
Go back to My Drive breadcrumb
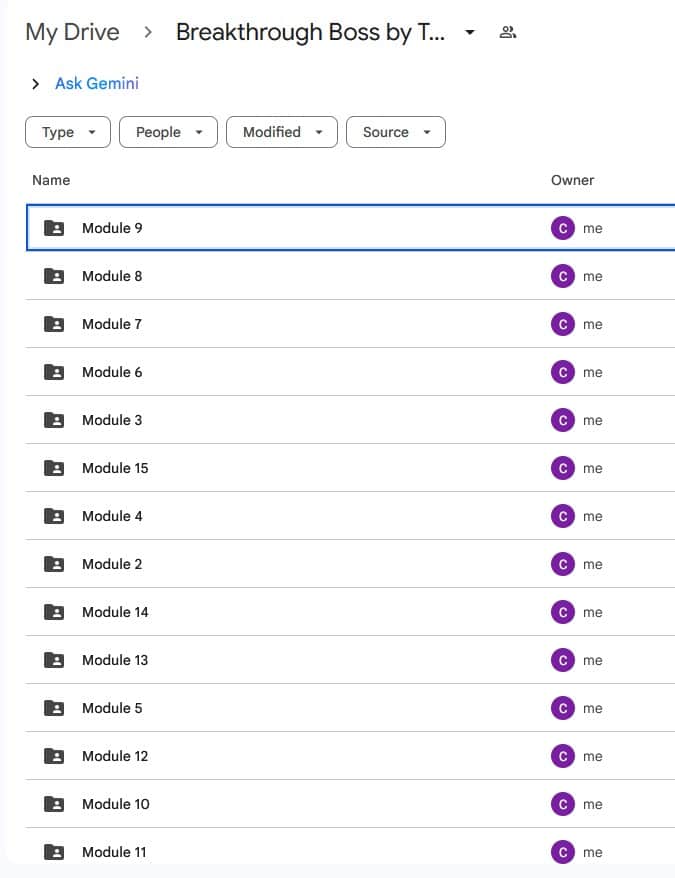point(72,32)
